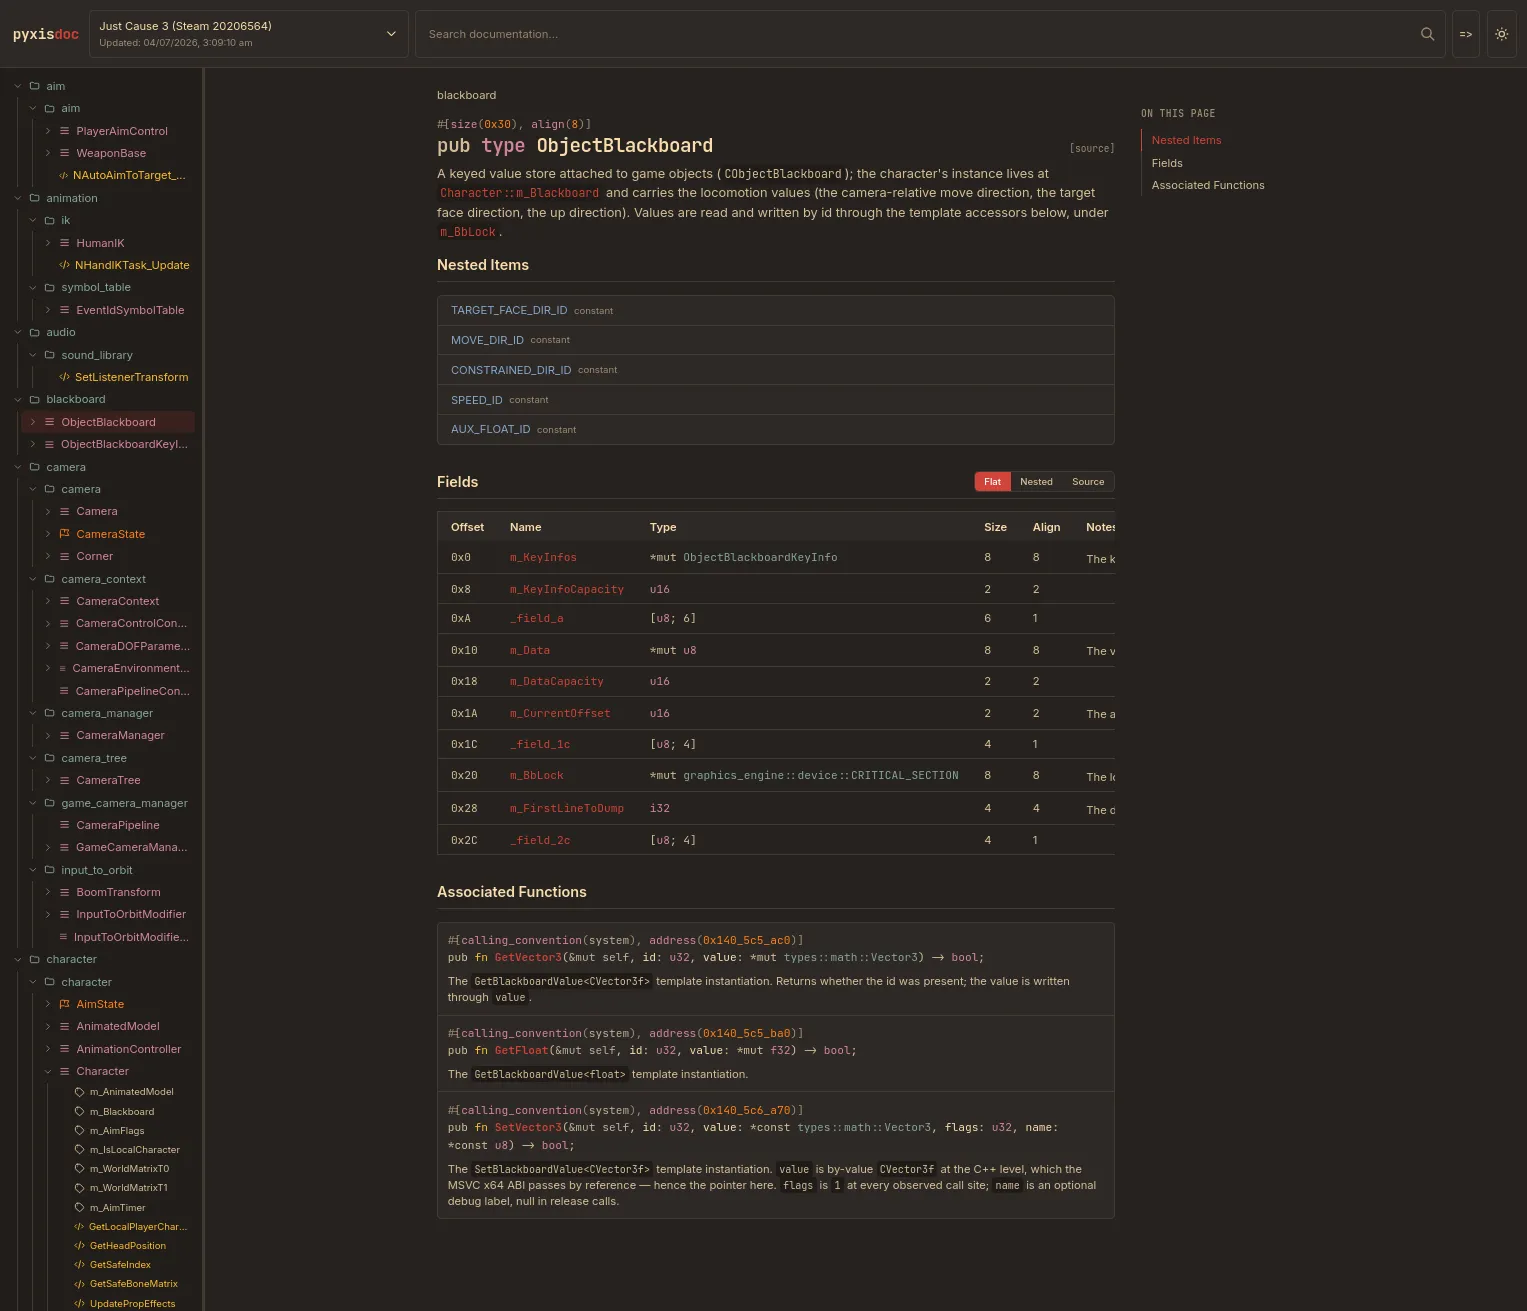Open the GetFloat function link
This screenshot has height=1311, width=1527.
(x=522, y=1050)
